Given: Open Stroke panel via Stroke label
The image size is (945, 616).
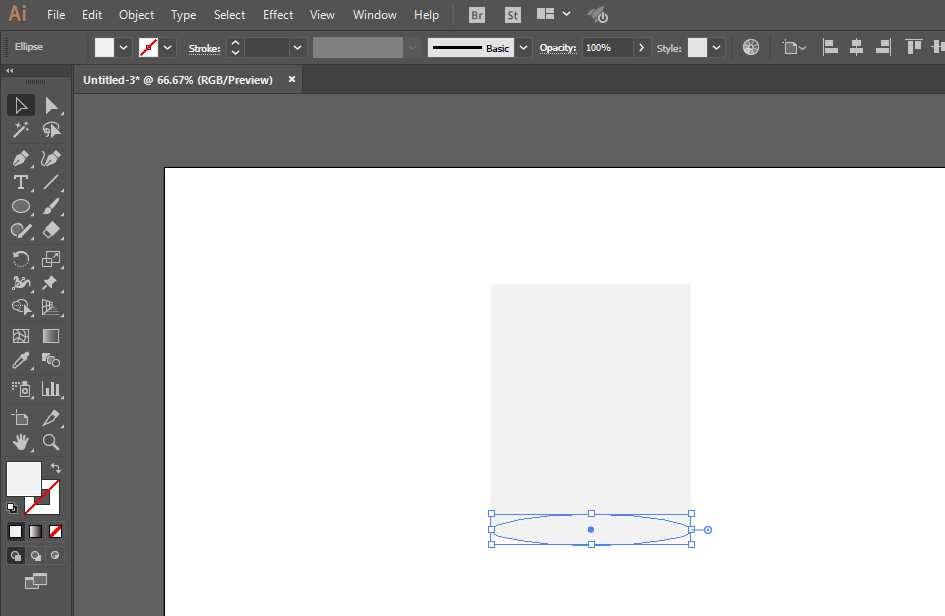Looking at the screenshot, I should click(x=203, y=47).
